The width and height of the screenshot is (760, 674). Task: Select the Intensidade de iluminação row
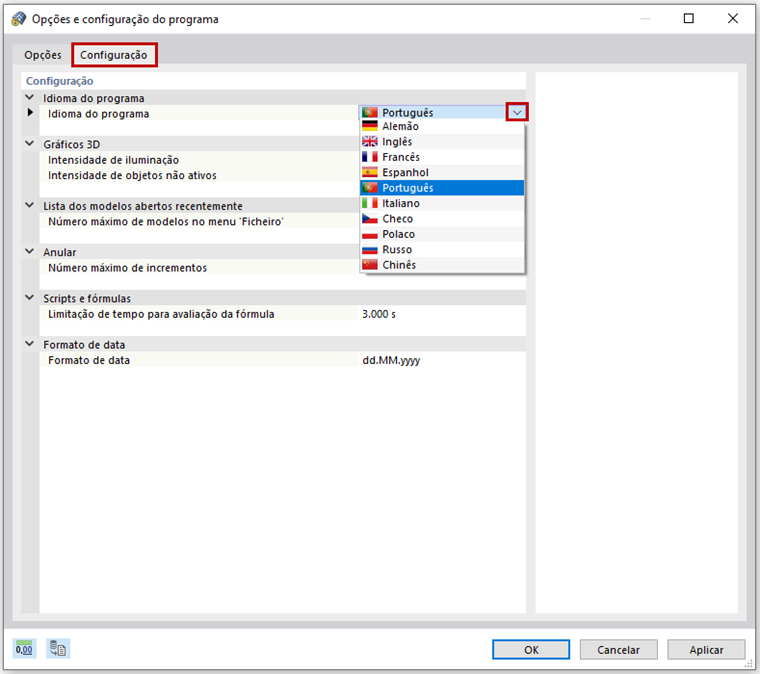tap(199, 160)
